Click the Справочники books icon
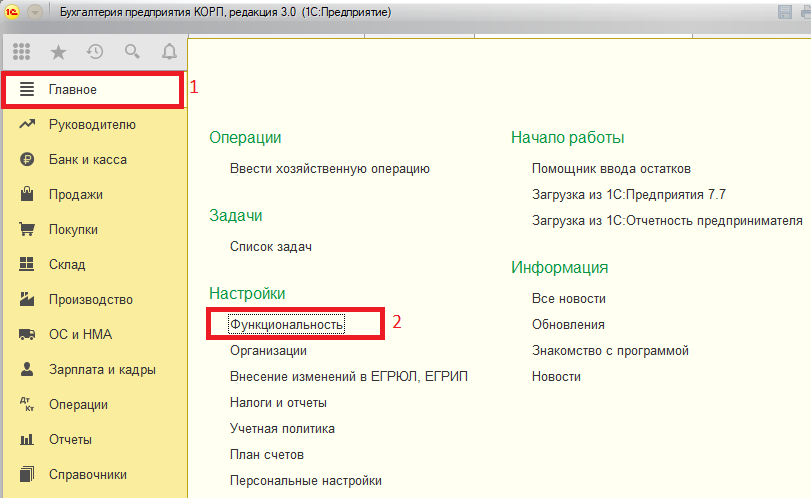The width and height of the screenshot is (811, 498). pyautogui.click(x=27, y=474)
